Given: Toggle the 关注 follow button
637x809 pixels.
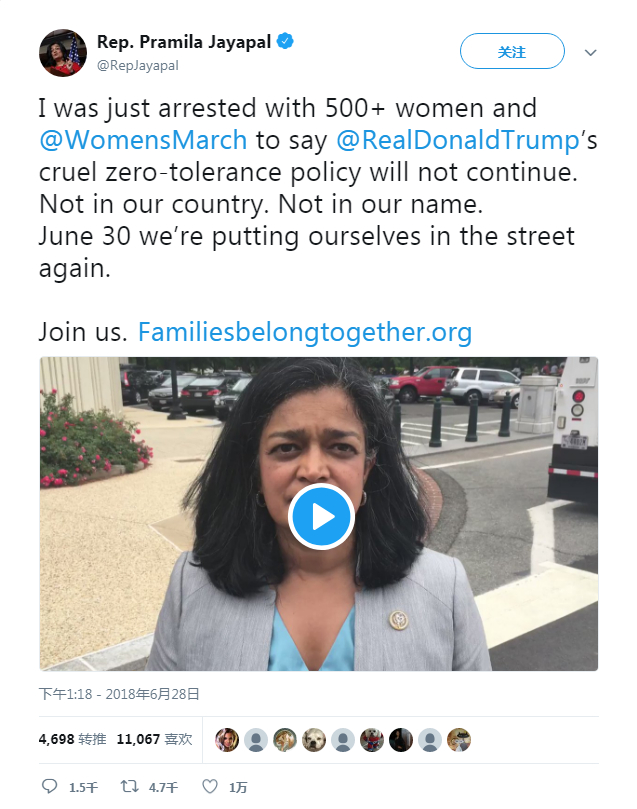Looking at the screenshot, I should [512, 52].
